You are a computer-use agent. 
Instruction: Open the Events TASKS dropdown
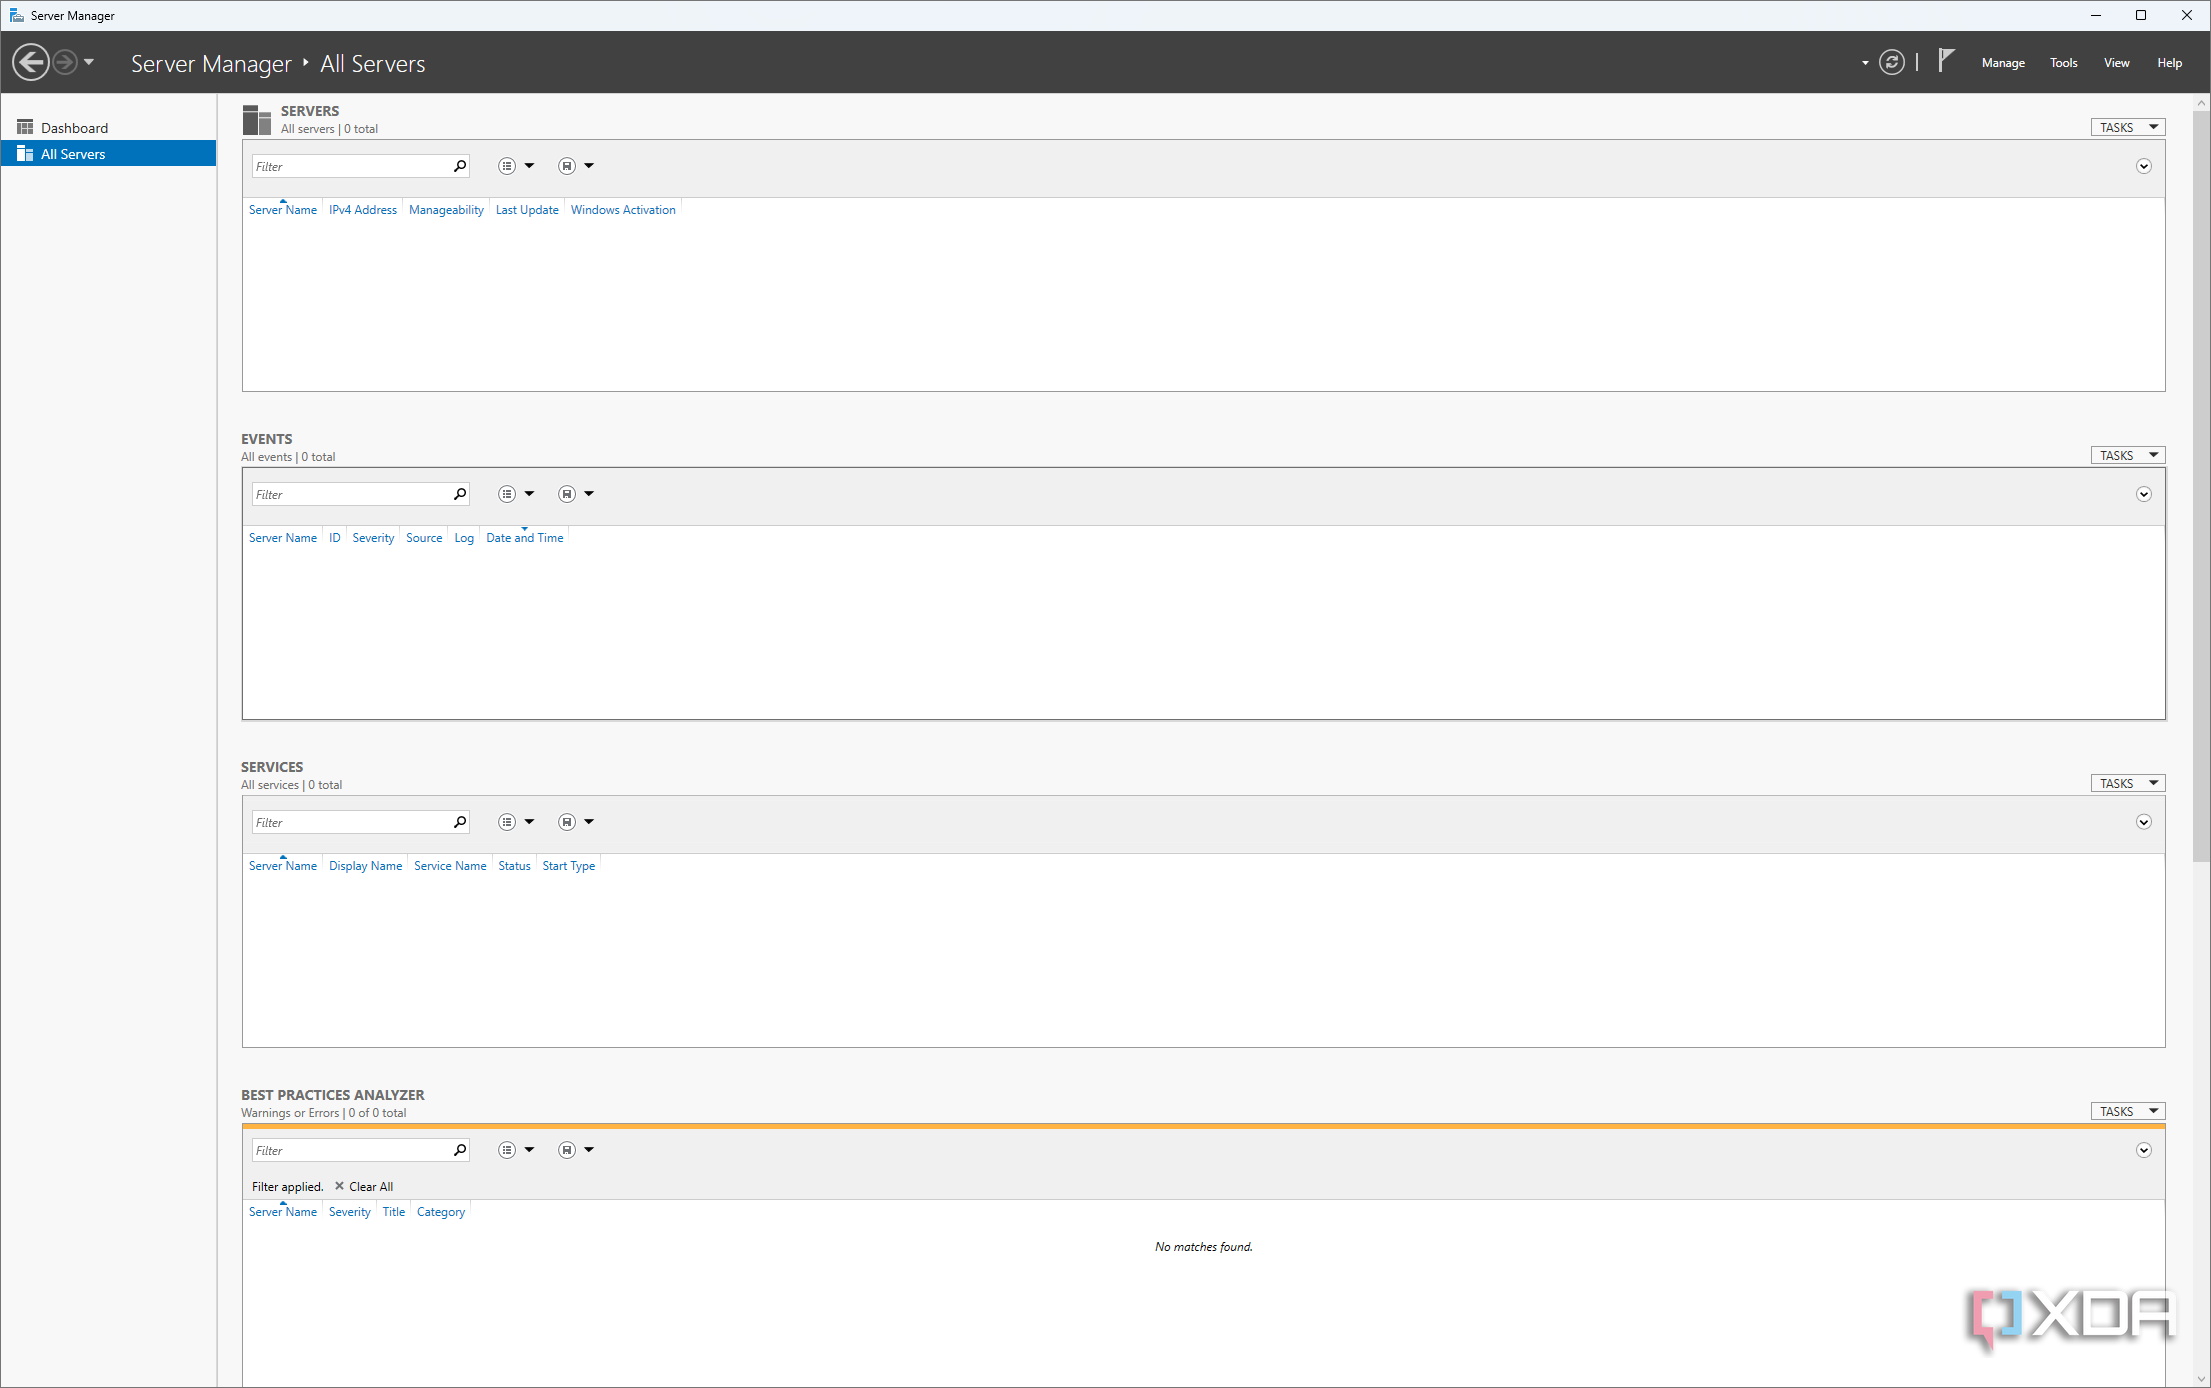point(2128,455)
